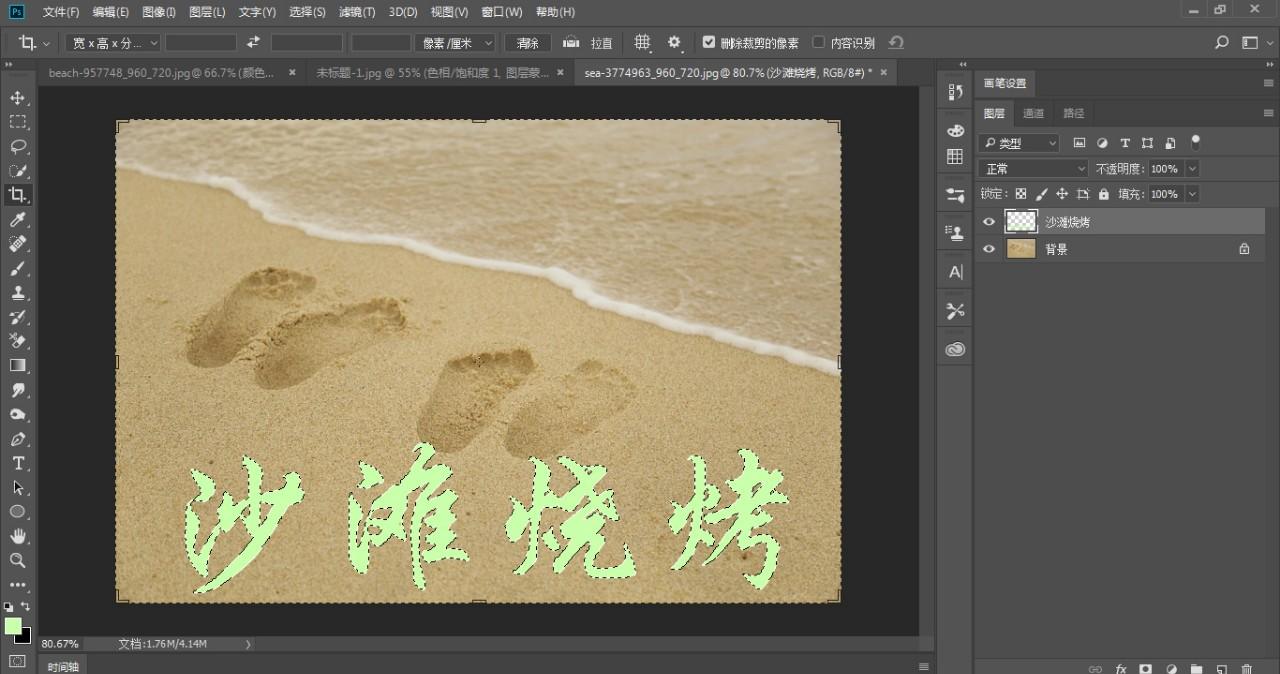Create new fill or adjustment layer
The image size is (1280, 674).
(x=1171, y=669)
